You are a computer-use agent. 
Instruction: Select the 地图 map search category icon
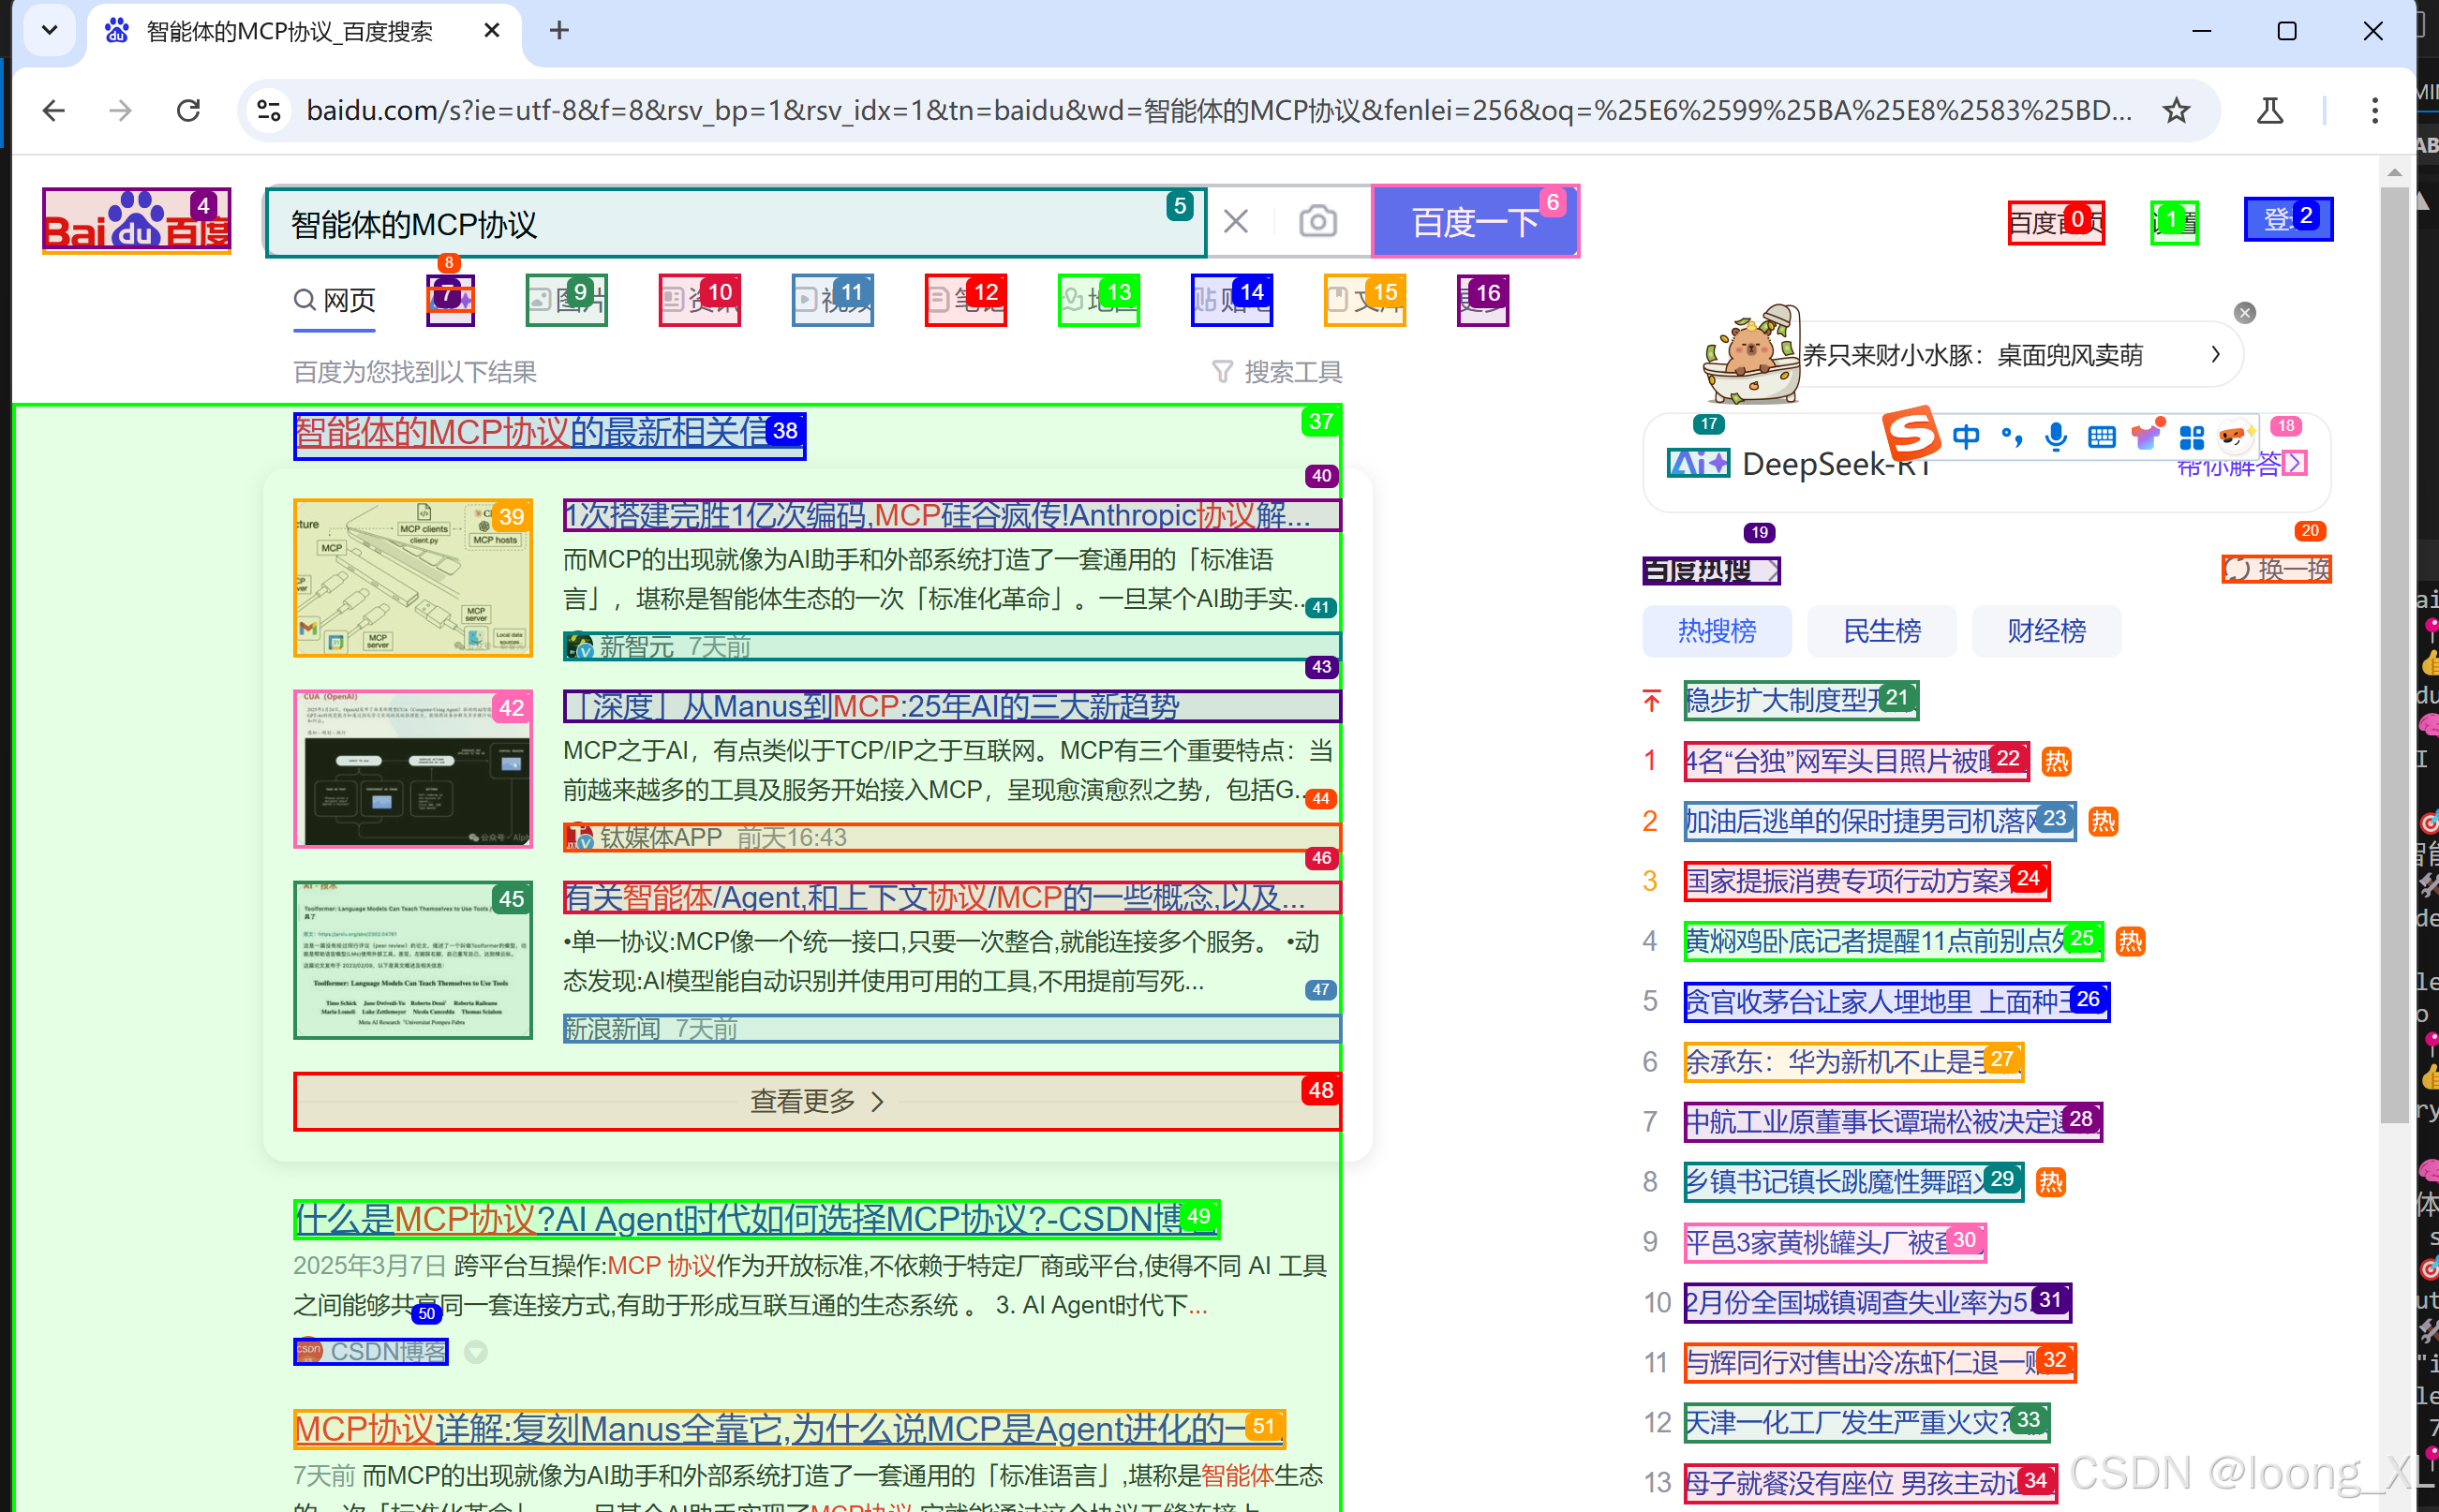point(1097,300)
